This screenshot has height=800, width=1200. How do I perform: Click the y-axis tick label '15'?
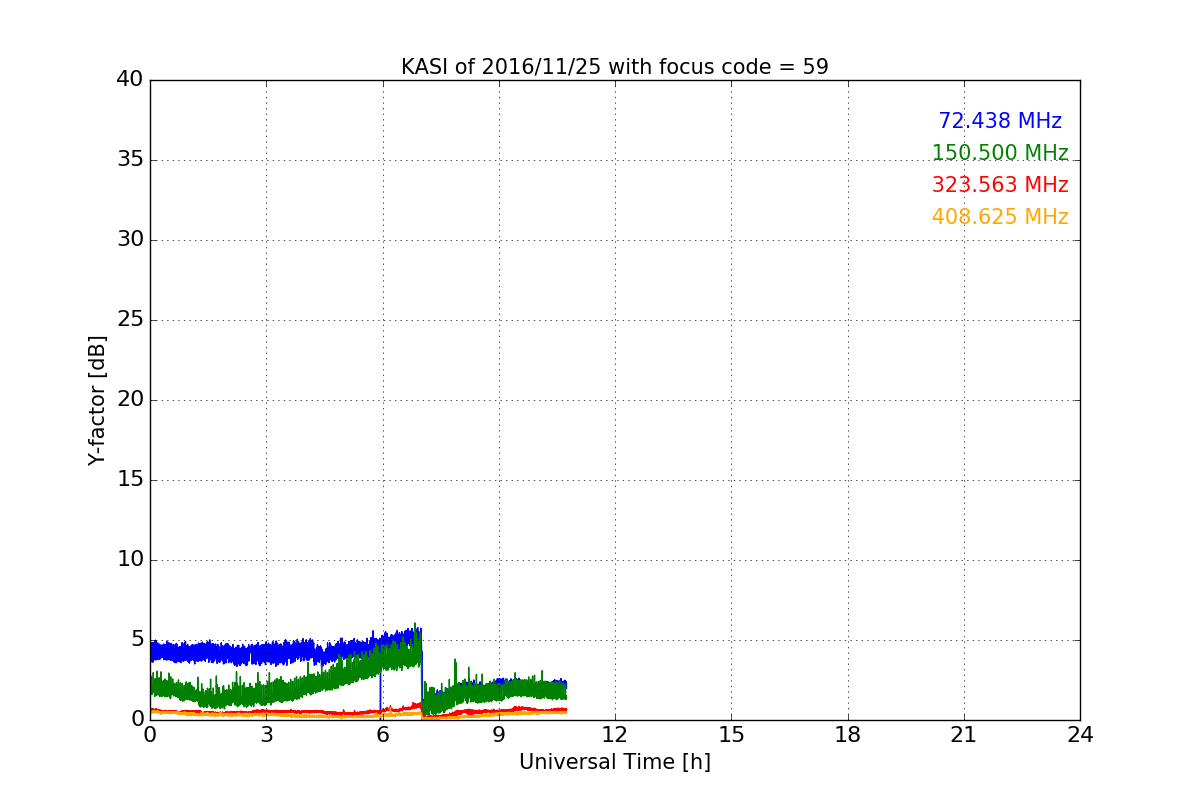[x=130, y=480]
